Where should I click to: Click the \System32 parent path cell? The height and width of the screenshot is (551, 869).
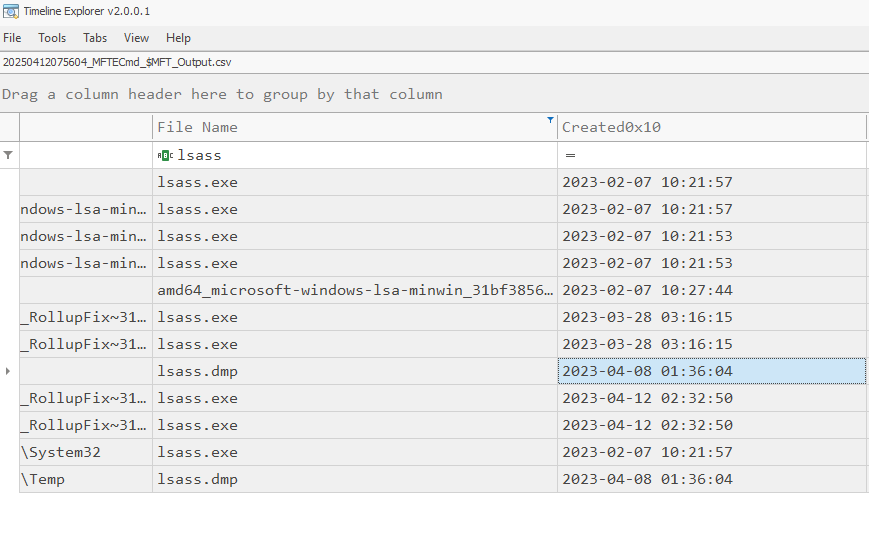point(86,452)
